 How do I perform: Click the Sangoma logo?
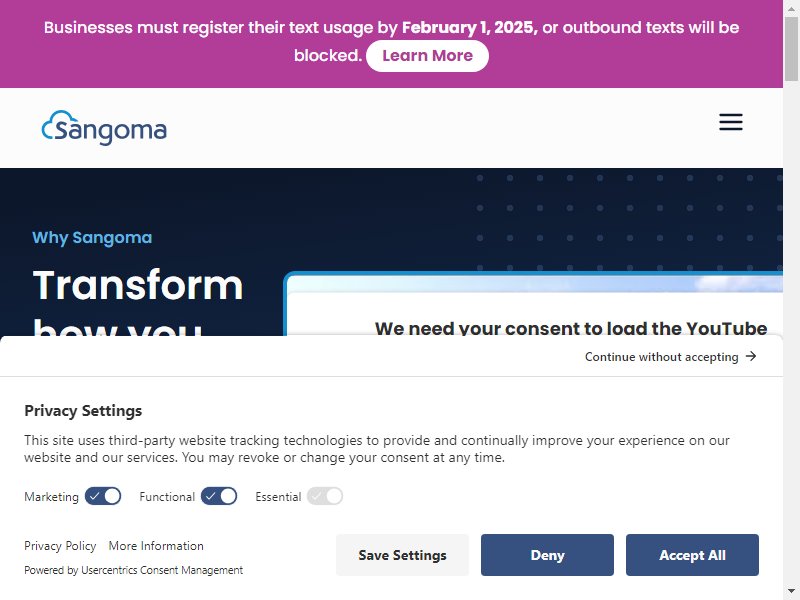pyautogui.click(x=104, y=128)
